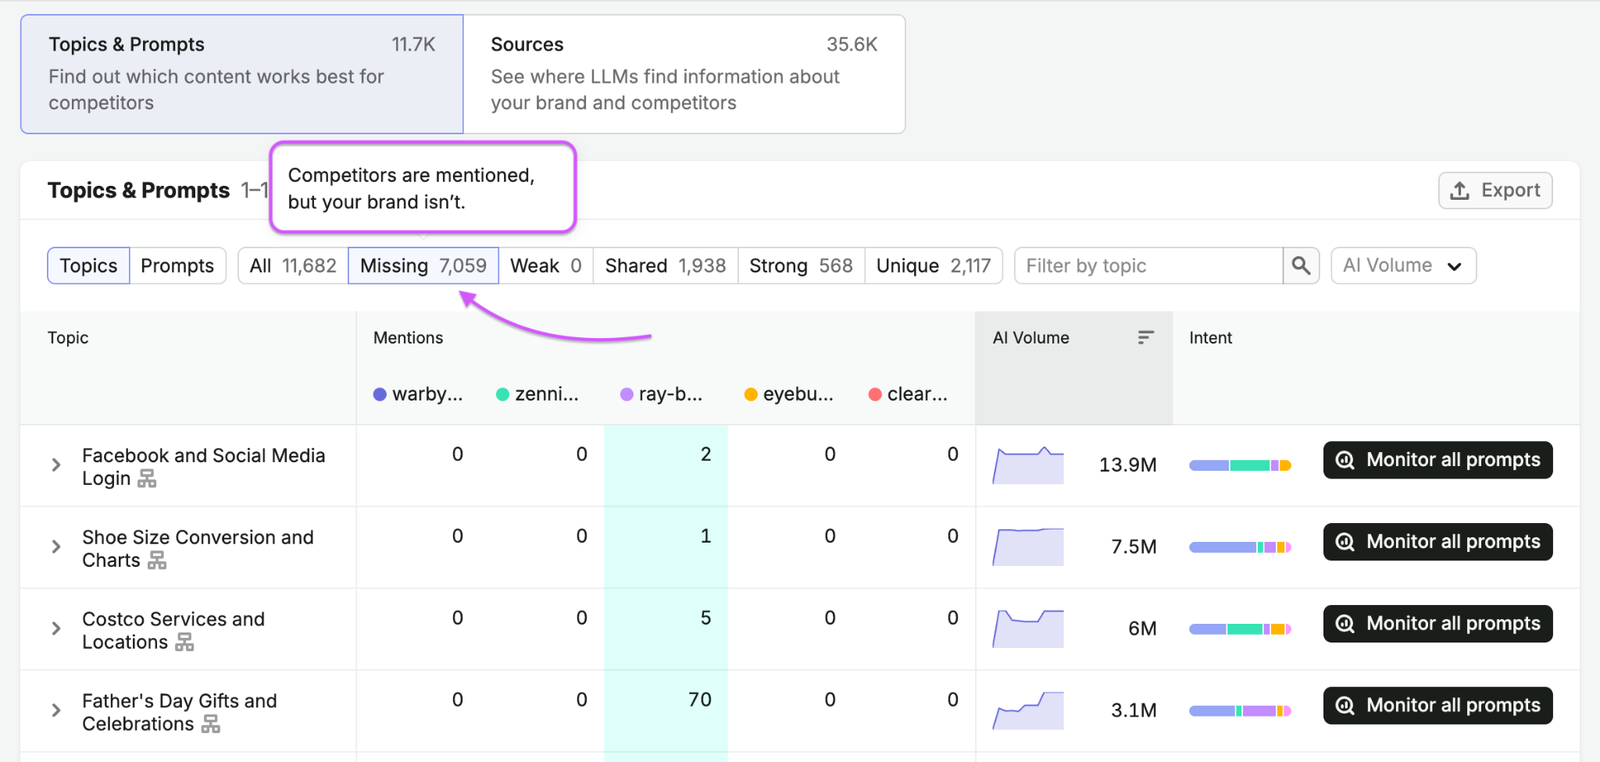Expand the Facebook and Social Media Login row
The width and height of the screenshot is (1600, 762).
(x=56, y=465)
